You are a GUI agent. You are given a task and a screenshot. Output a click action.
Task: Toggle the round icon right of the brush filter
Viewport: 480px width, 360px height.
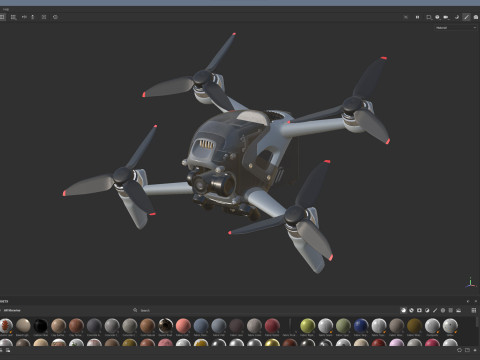tap(443, 310)
